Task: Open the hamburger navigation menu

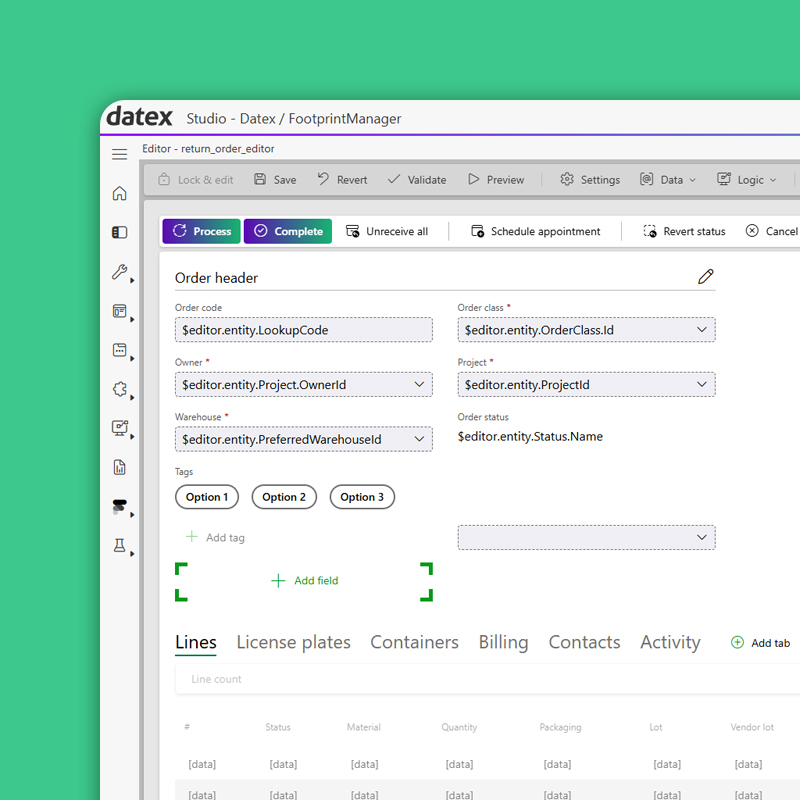Action: point(119,154)
